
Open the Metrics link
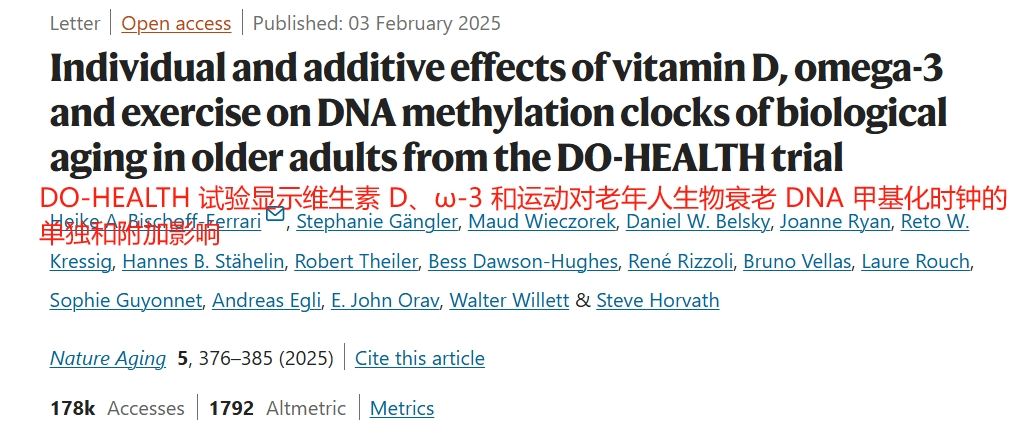(402, 408)
